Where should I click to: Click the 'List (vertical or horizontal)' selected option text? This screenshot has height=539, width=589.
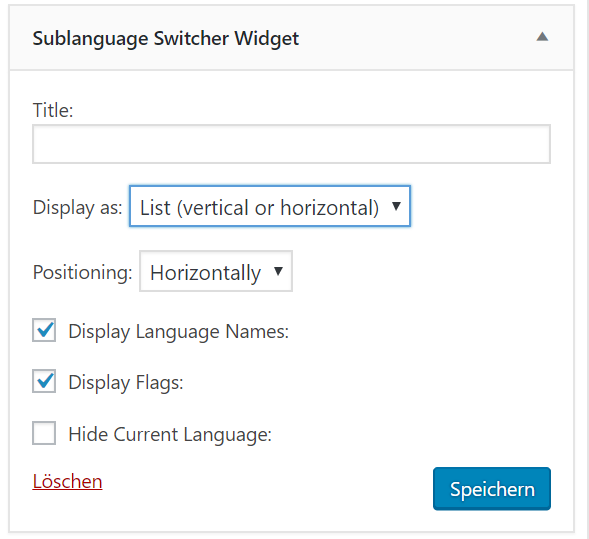coord(259,208)
